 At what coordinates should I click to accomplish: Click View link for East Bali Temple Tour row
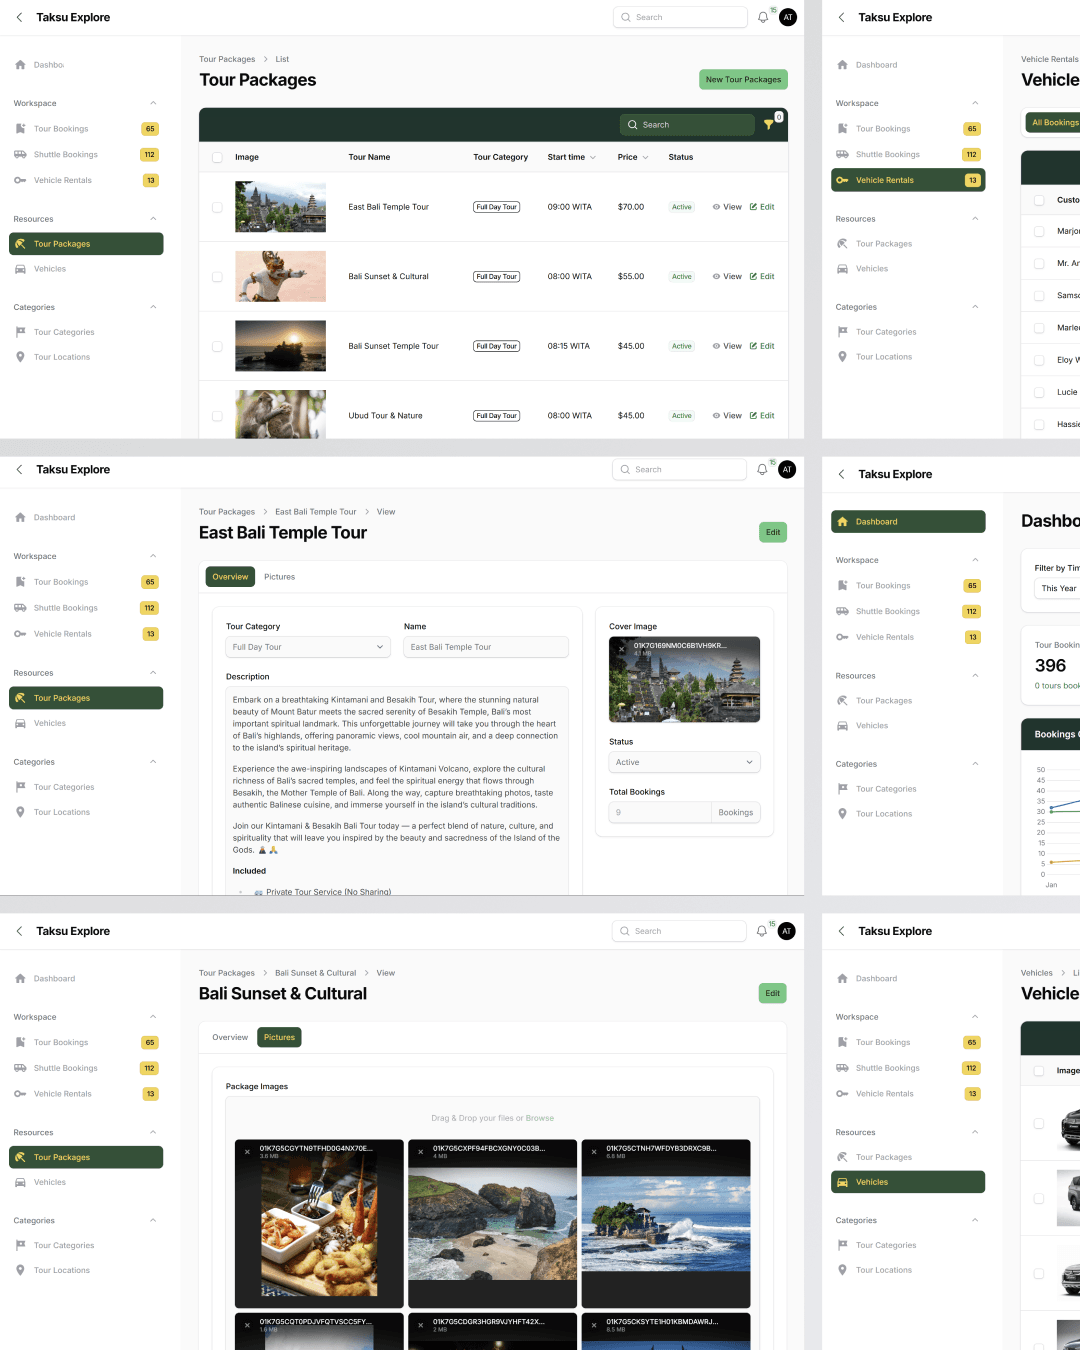tap(727, 207)
